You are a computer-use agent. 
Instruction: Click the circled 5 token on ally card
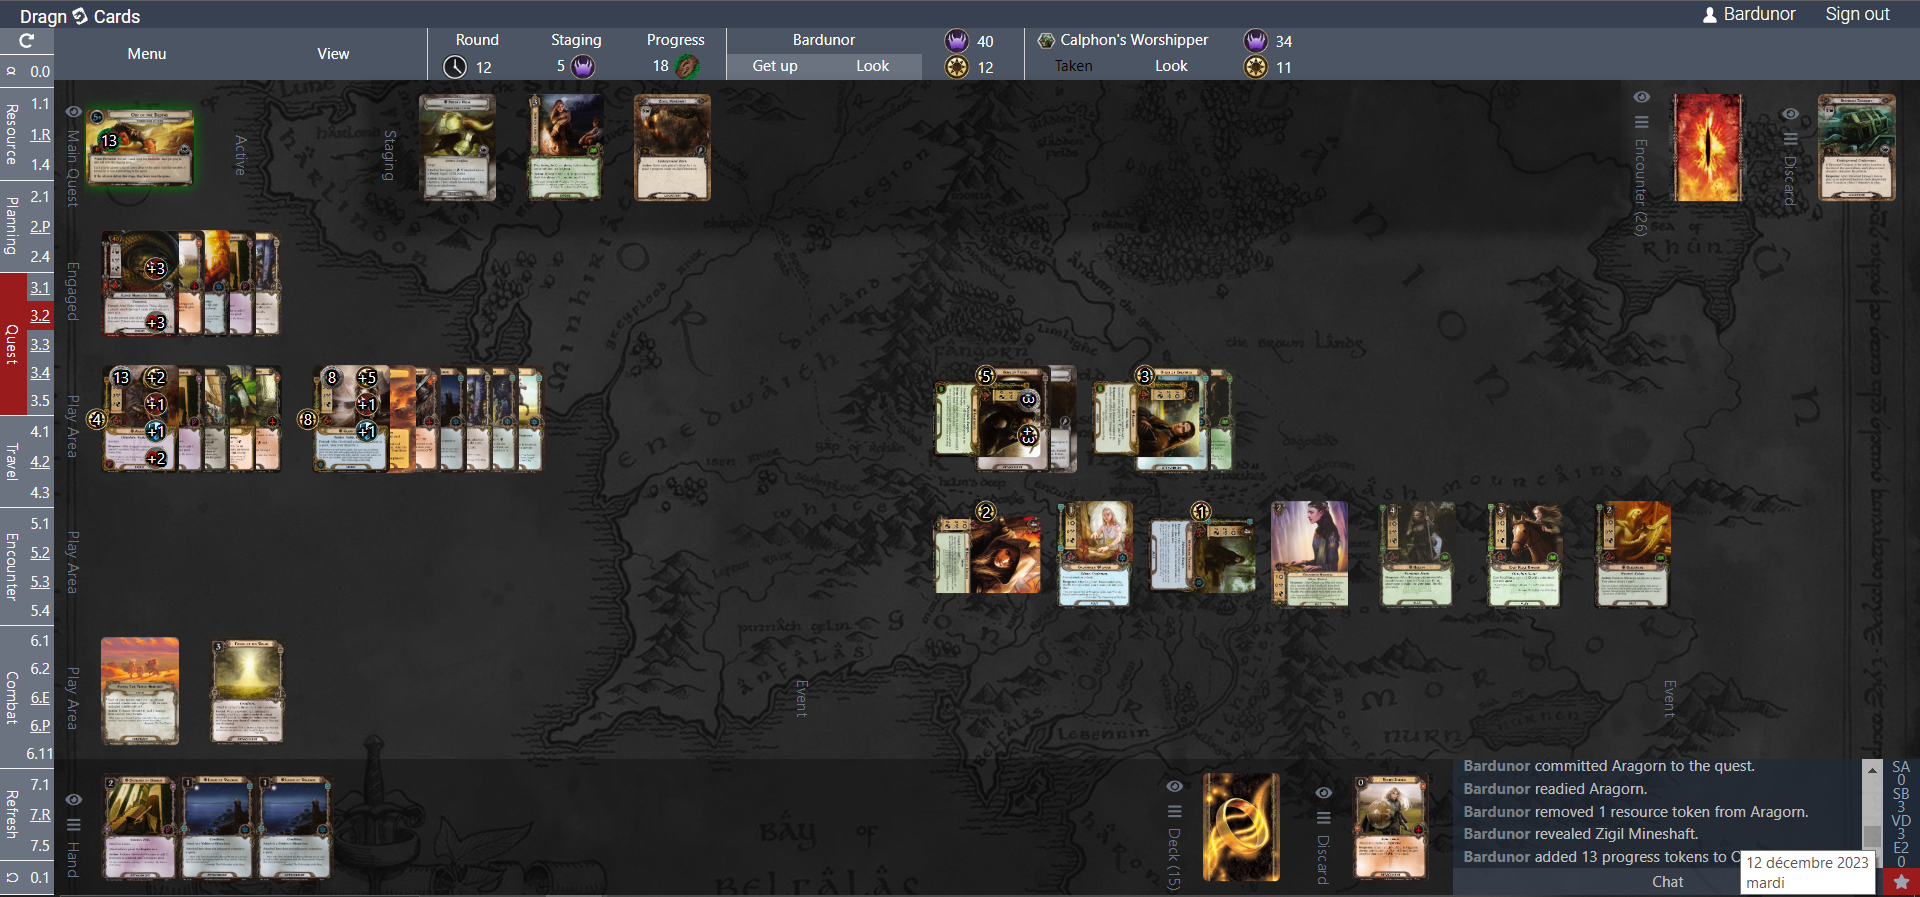(x=985, y=376)
